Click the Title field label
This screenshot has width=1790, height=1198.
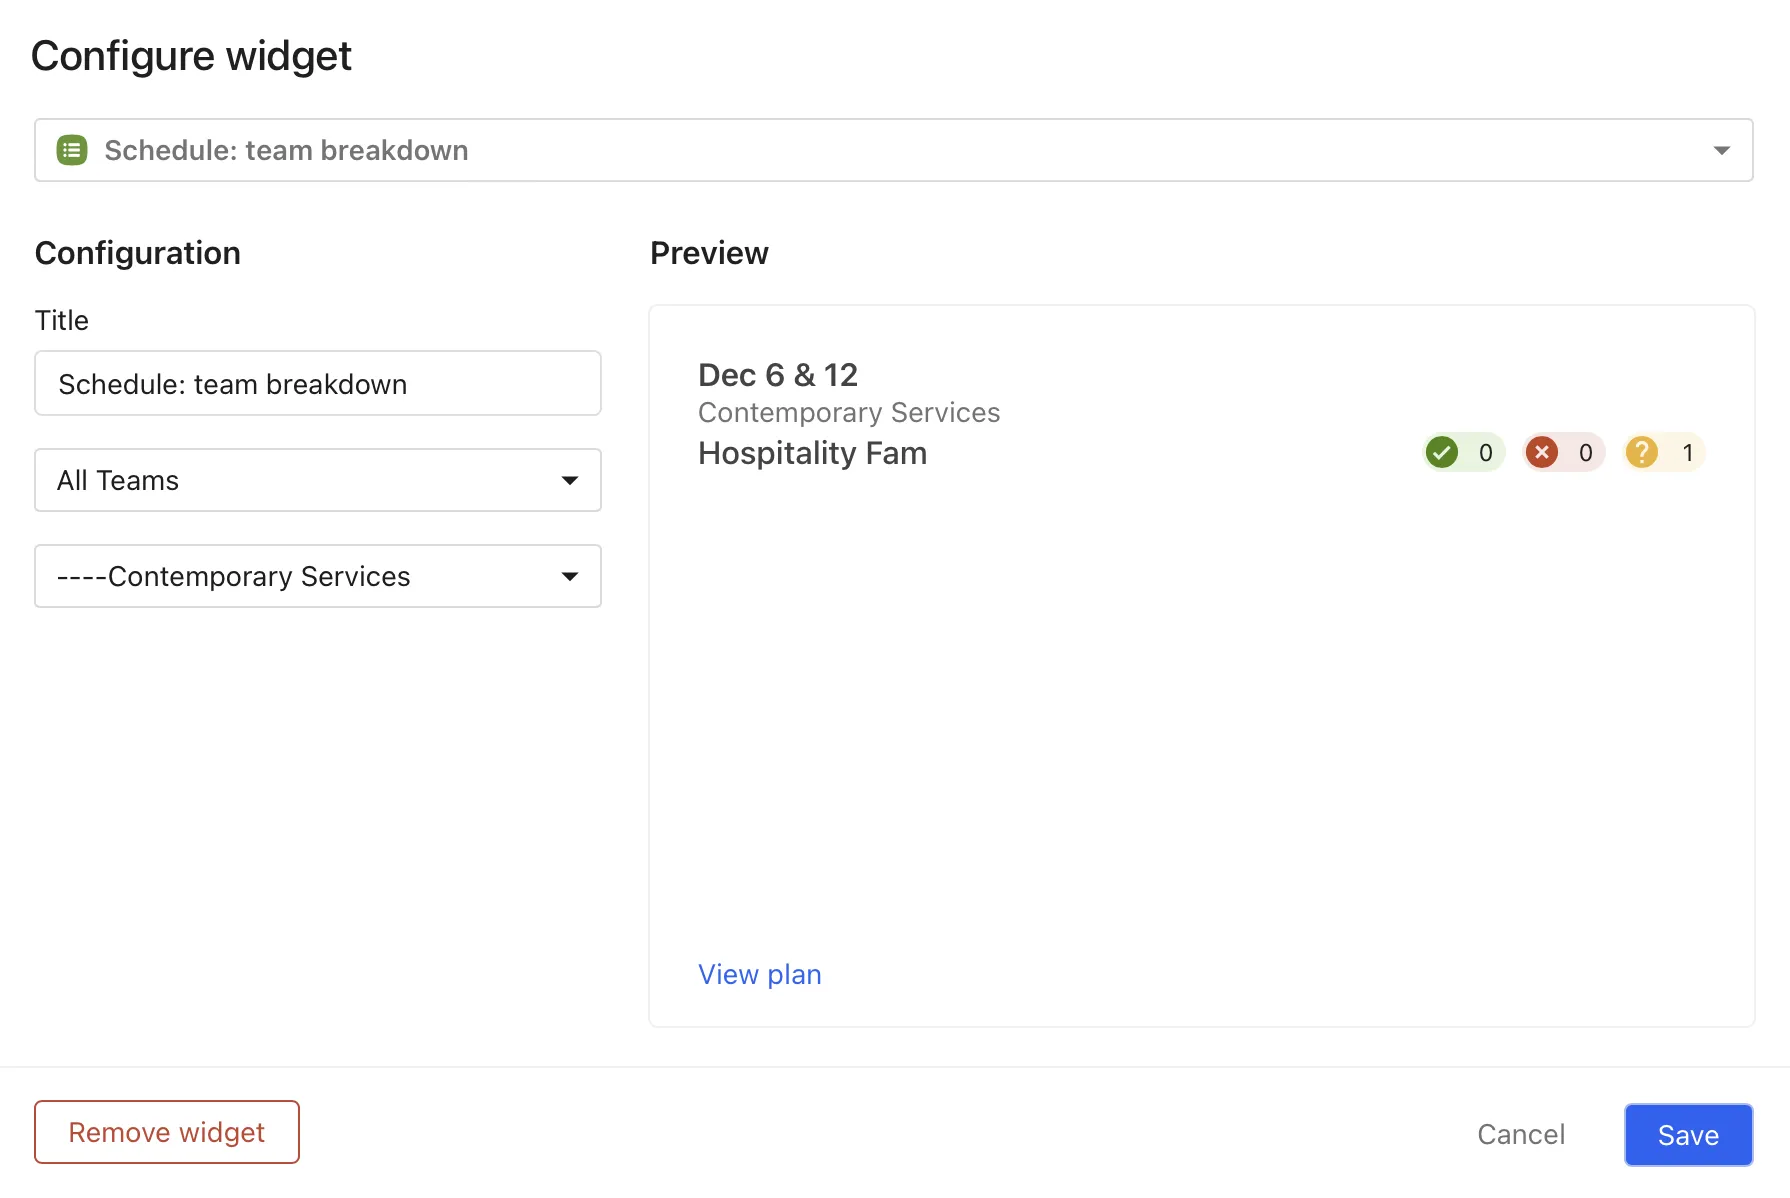[x=62, y=320]
